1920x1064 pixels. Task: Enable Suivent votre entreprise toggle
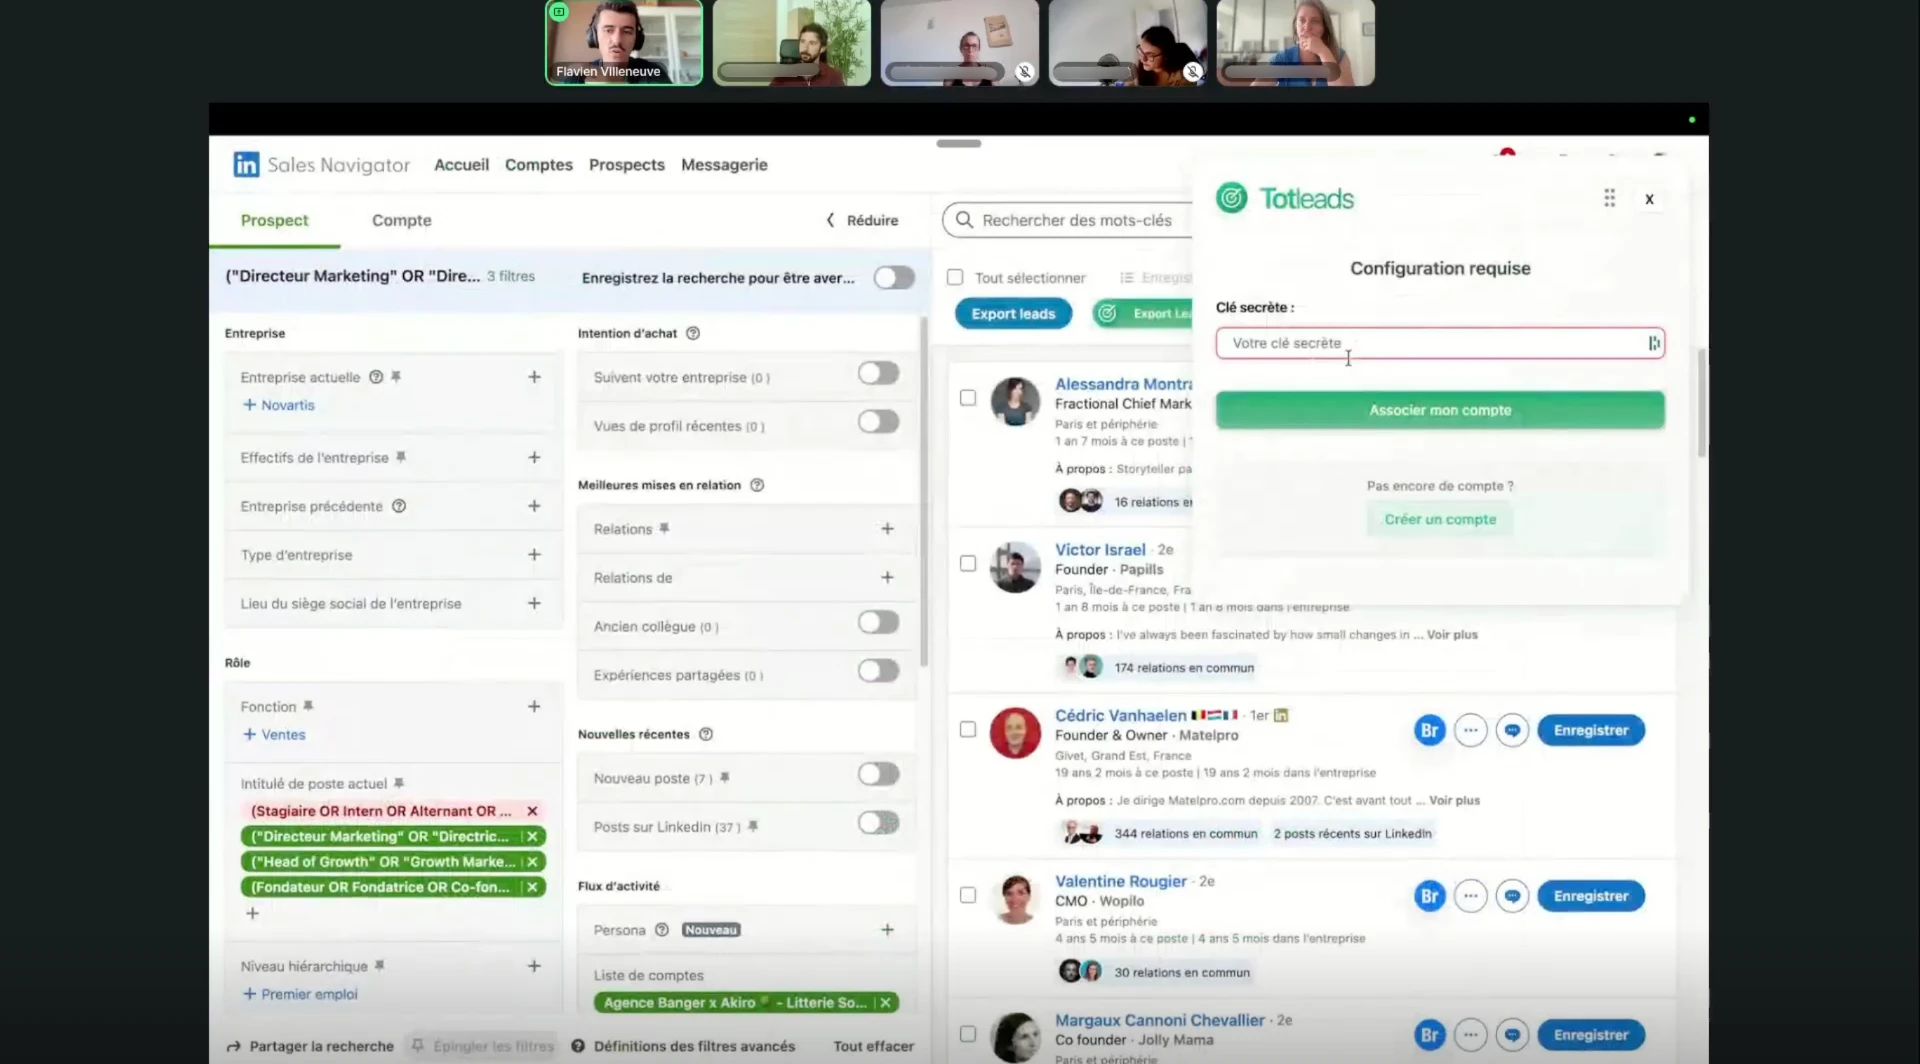pos(879,373)
